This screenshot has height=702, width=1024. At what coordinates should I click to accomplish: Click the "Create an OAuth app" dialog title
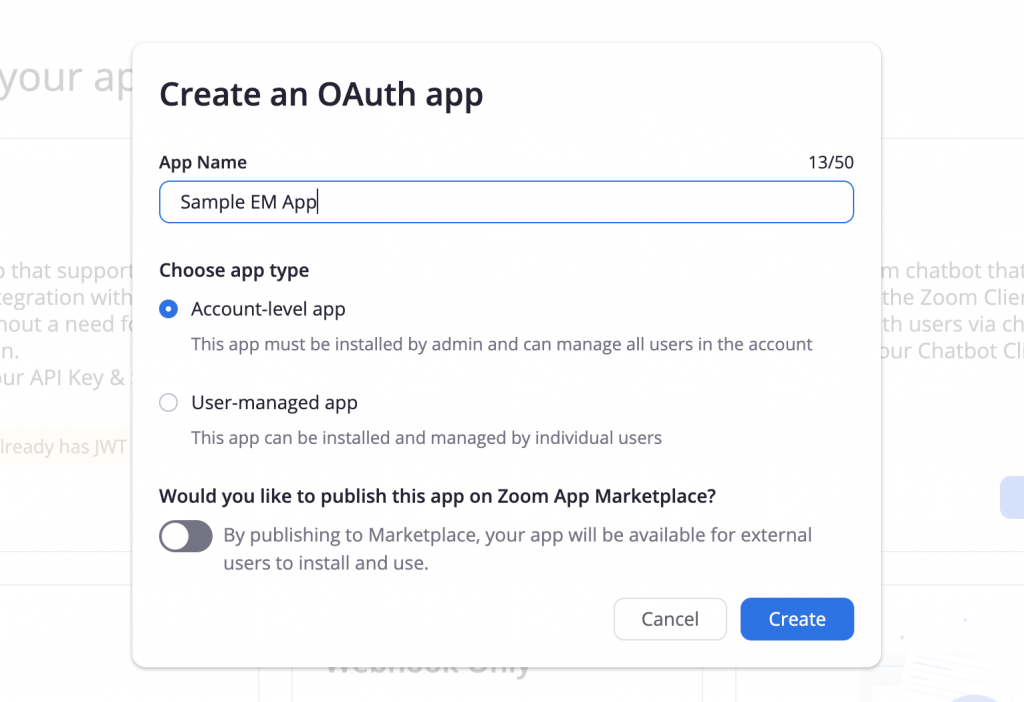[x=321, y=94]
